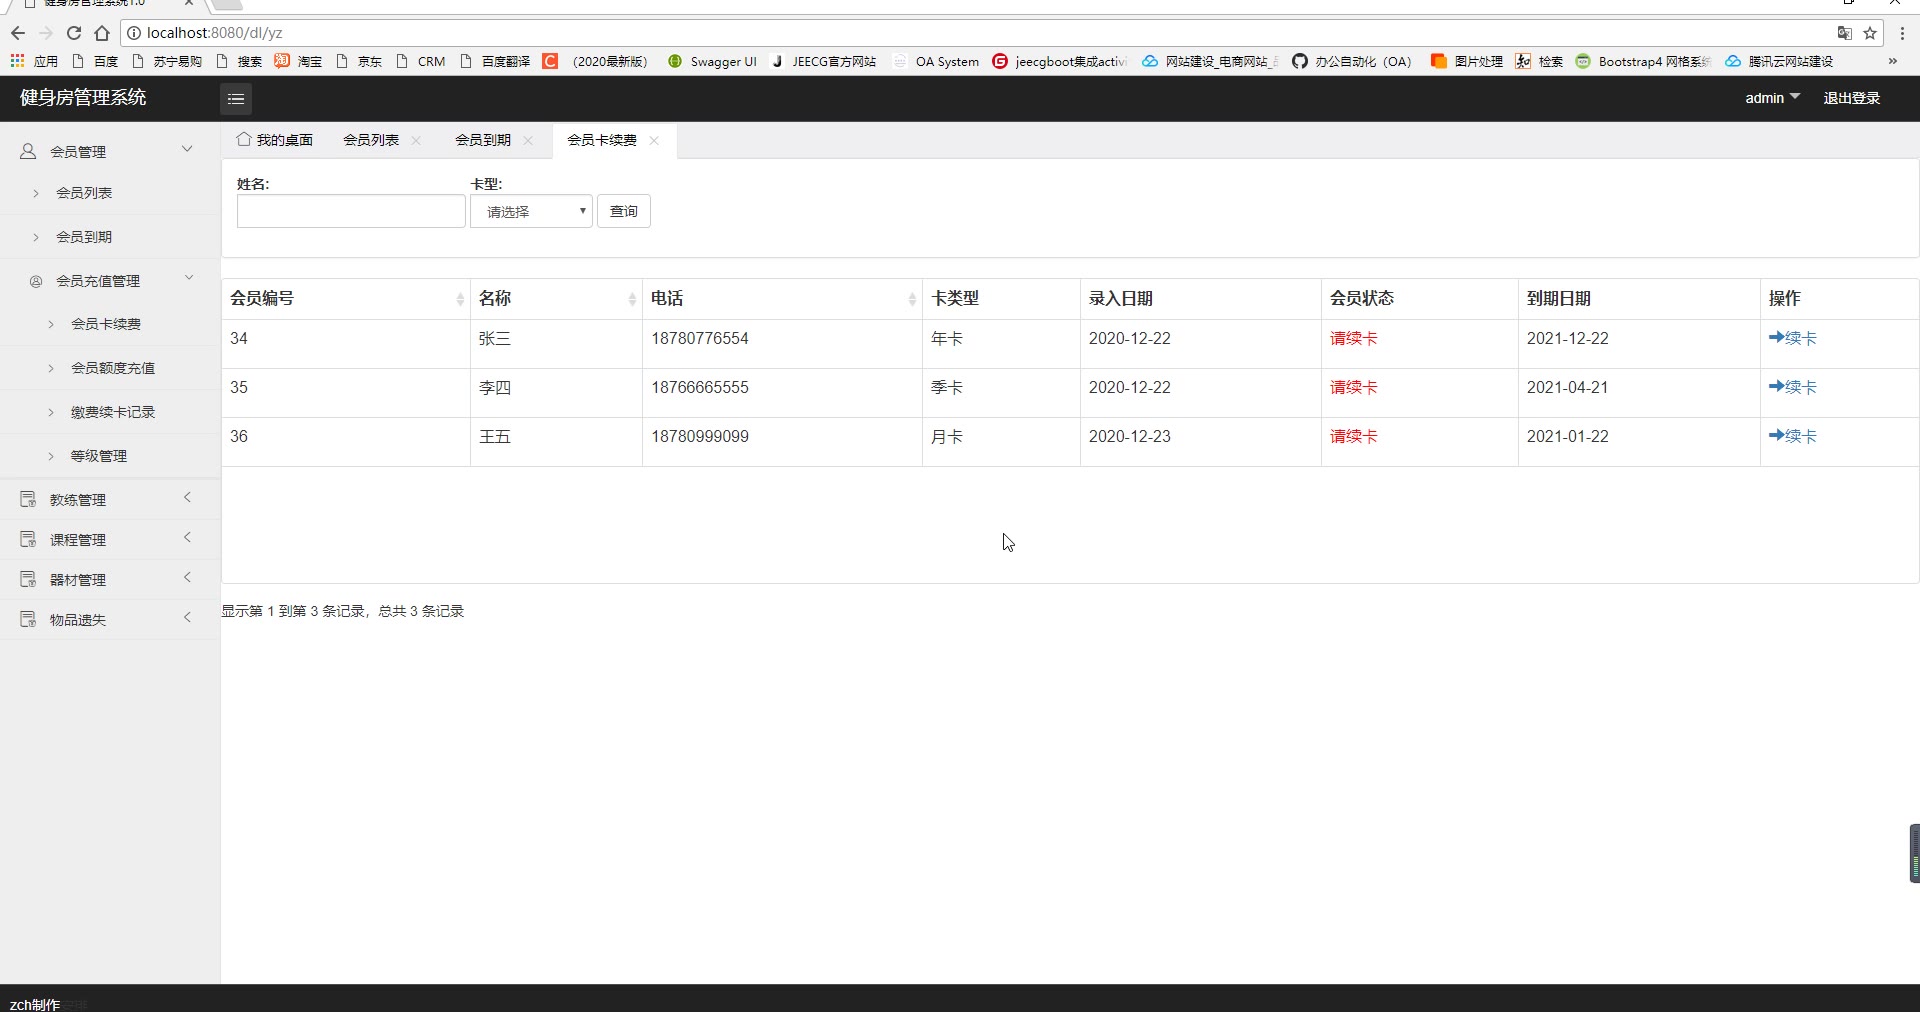Bookmark this page with the star icon

click(1870, 33)
